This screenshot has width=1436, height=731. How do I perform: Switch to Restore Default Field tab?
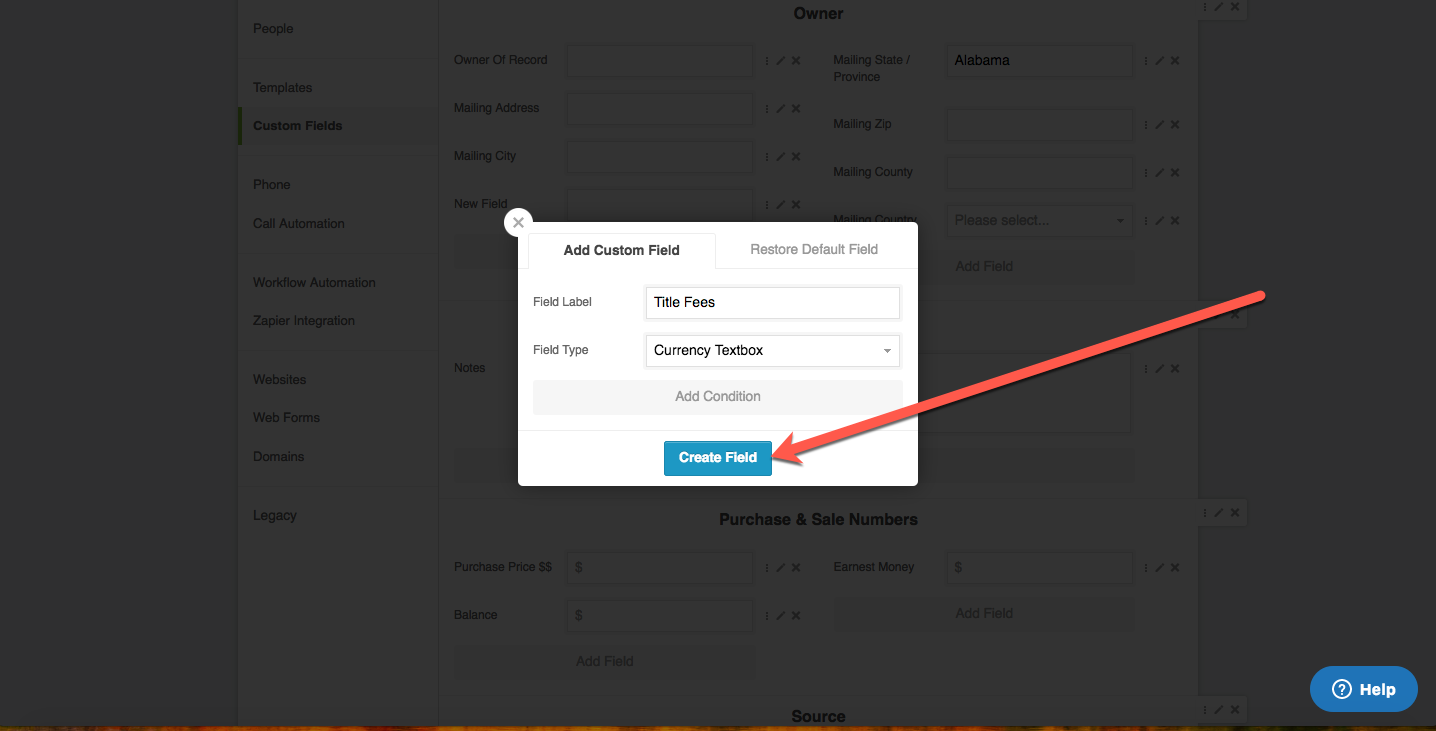(814, 249)
